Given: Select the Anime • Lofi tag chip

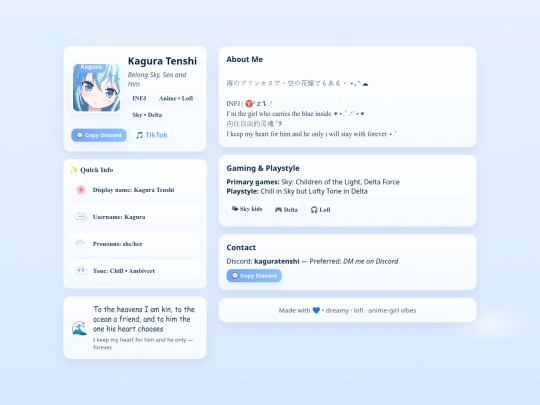Looking at the screenshot, I should [176, 98].
